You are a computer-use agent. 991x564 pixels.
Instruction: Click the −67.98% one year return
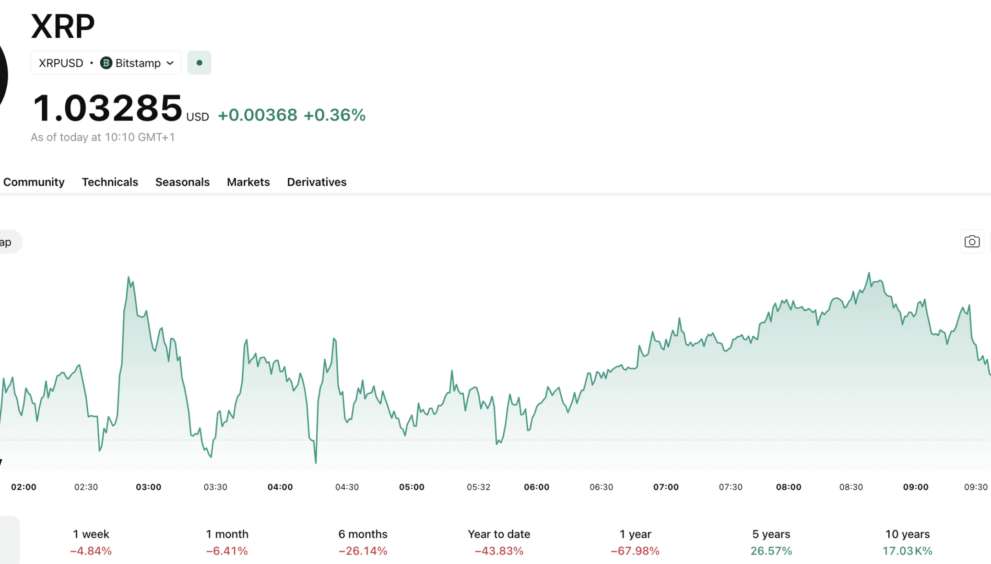click(x=635, y=551)
